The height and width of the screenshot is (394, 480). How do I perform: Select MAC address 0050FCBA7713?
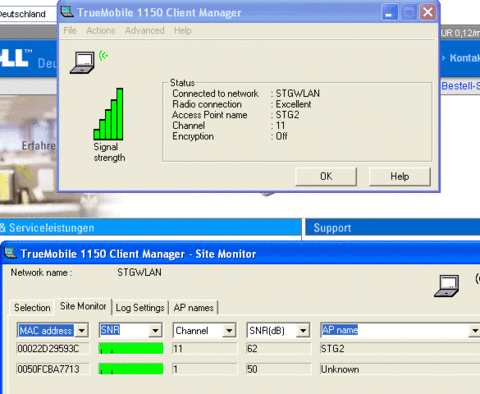tap(53, 369)
